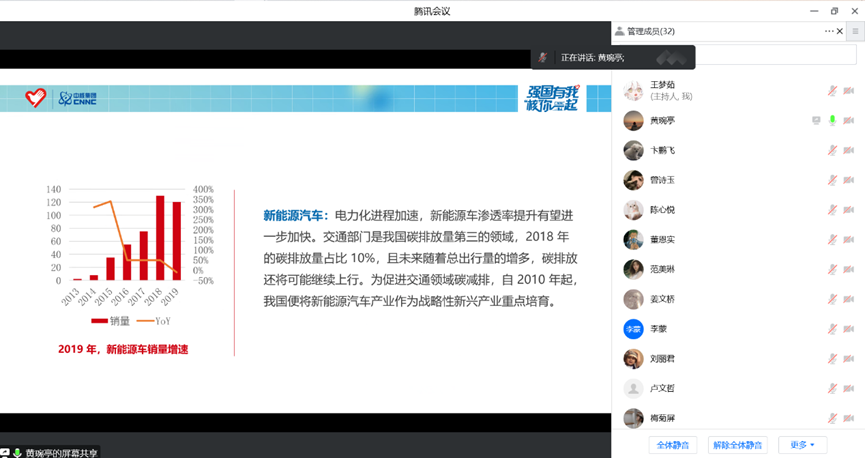Click the three-dot options in 管理成员 header

point(829,32)
